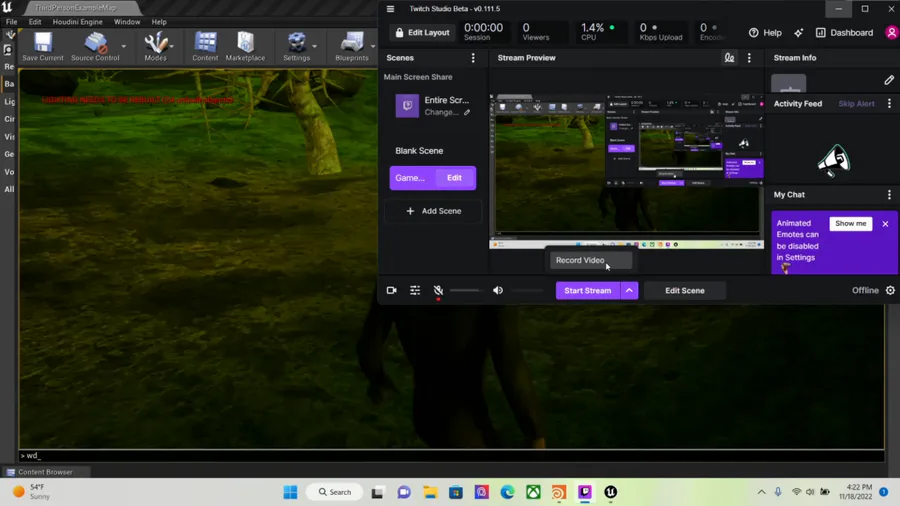Select the Game scene

410,178
